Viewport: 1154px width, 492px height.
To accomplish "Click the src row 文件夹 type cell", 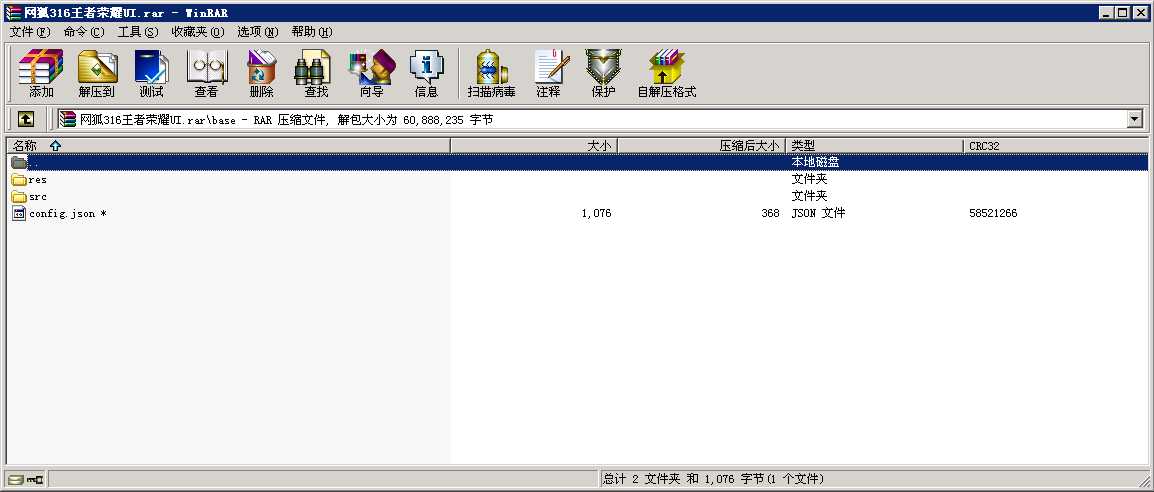I will (x=809, y=196).
